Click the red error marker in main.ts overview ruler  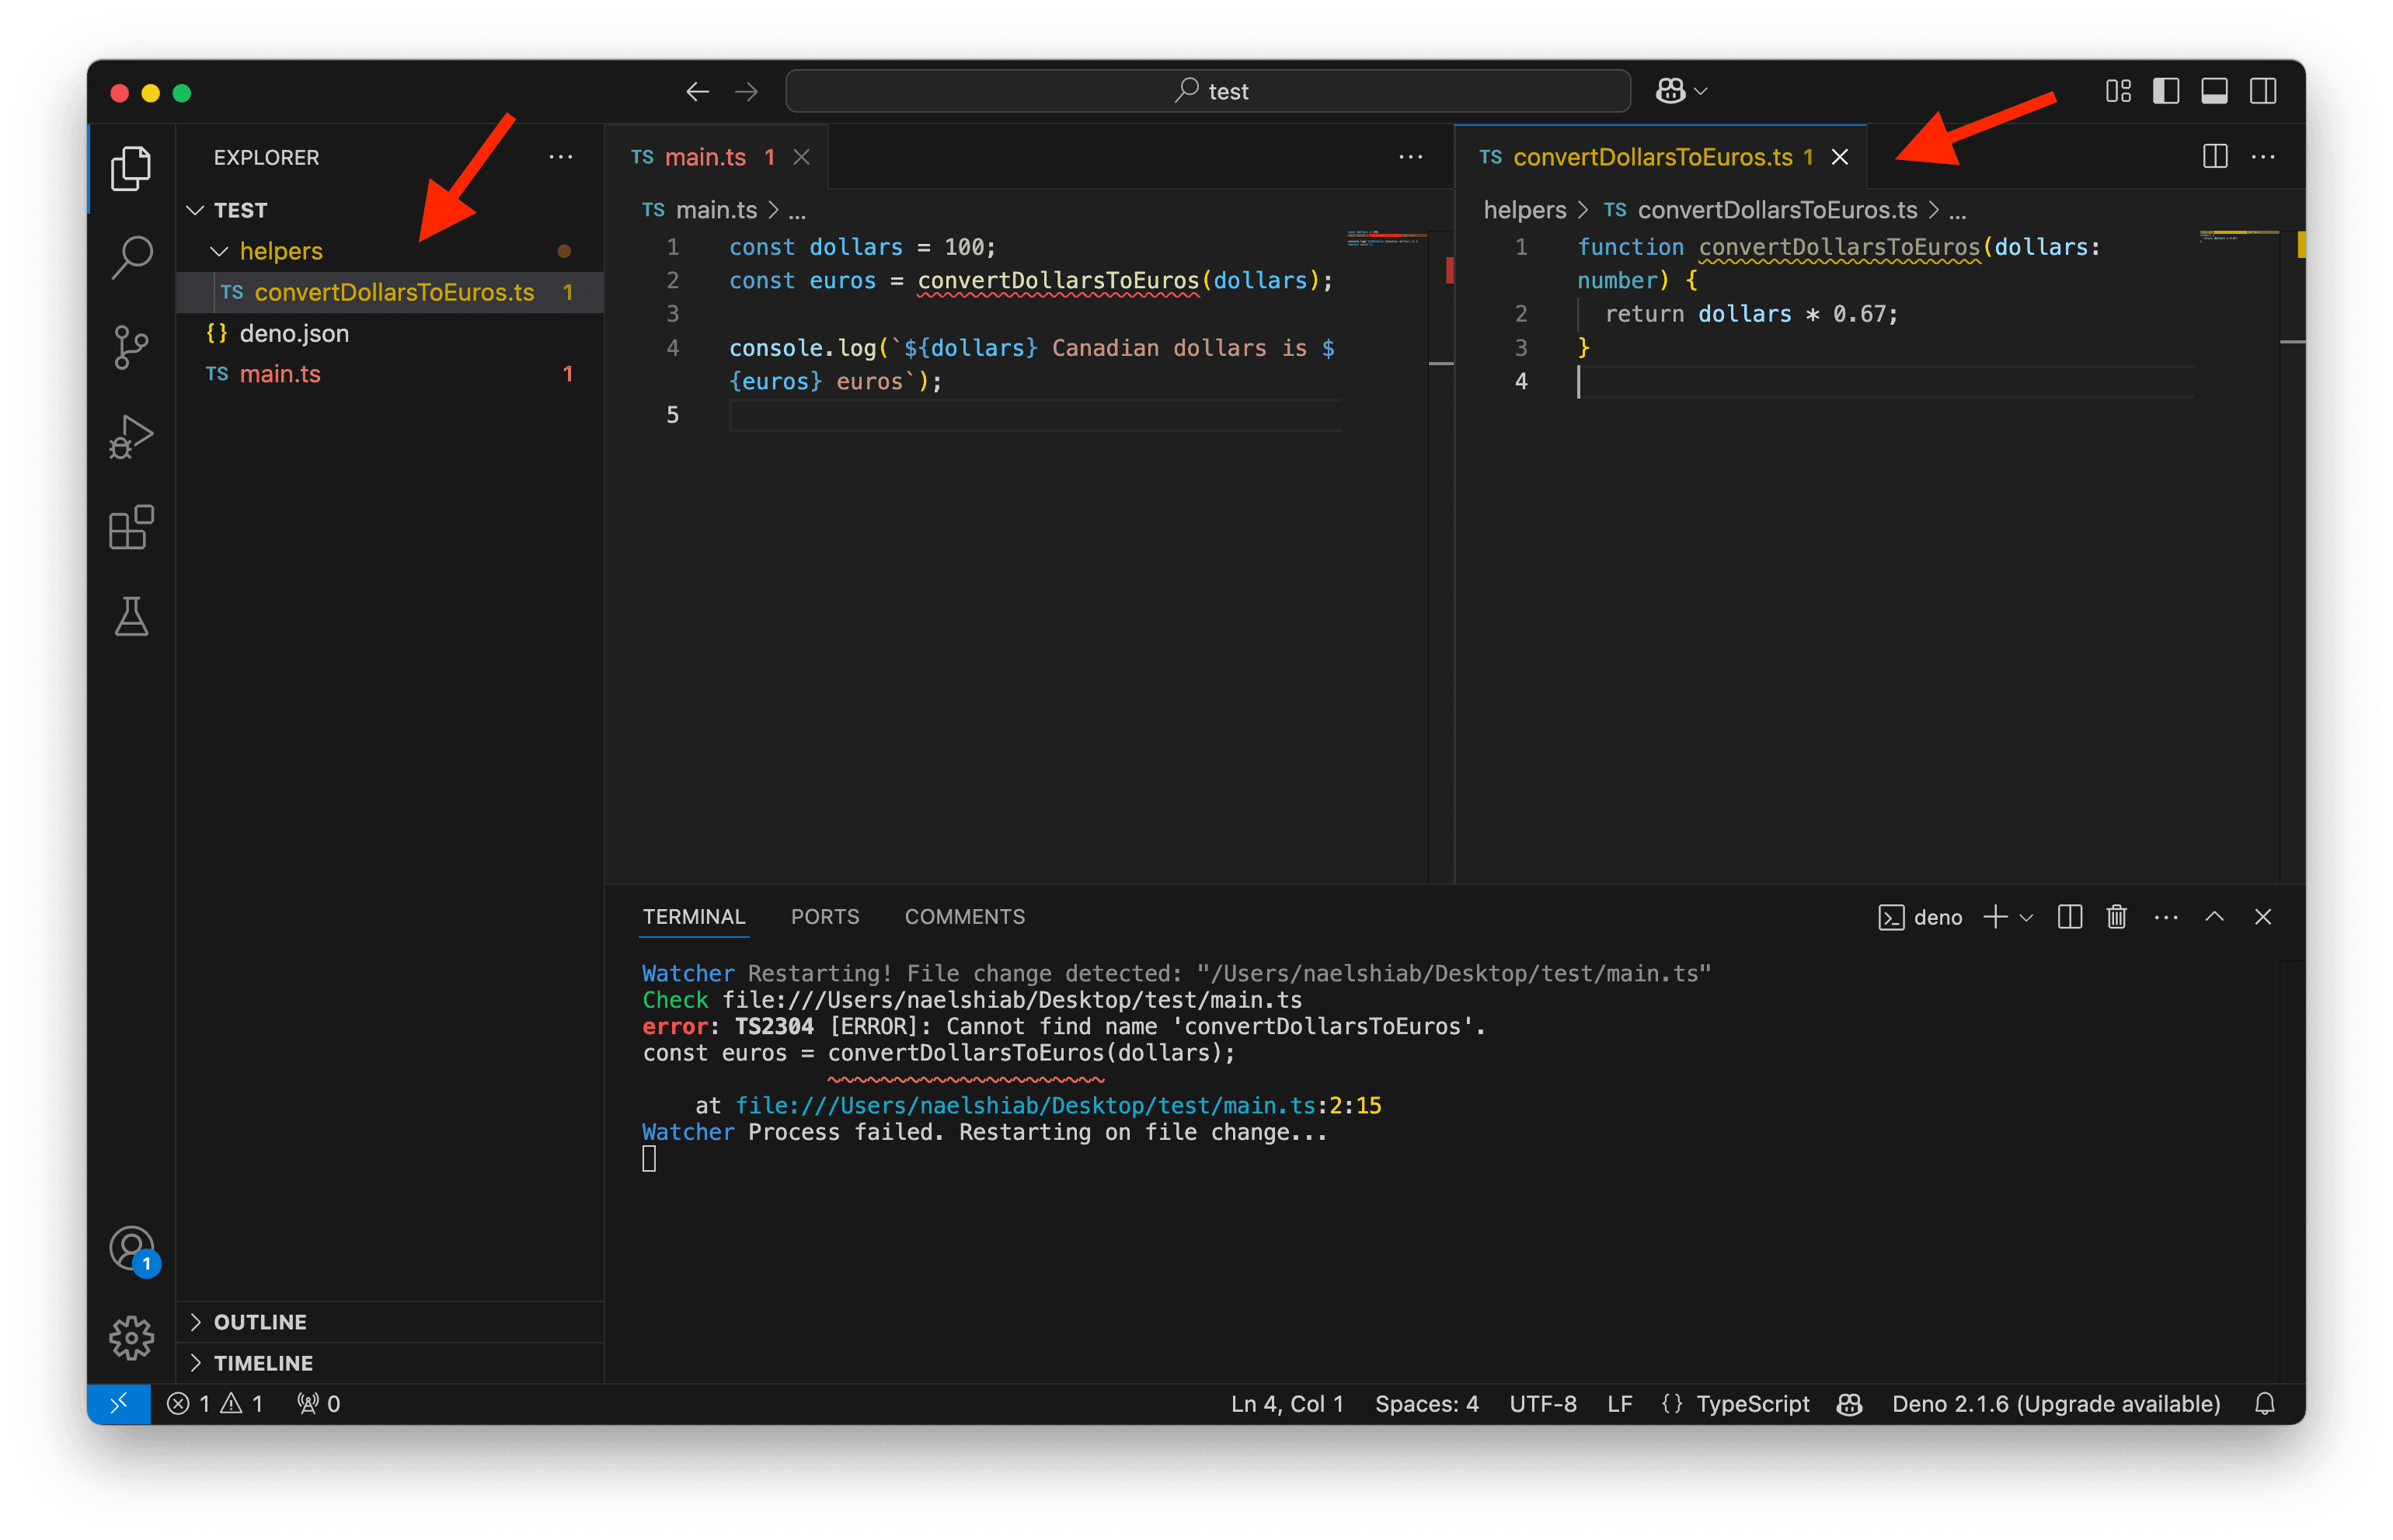pos(1449,270)
